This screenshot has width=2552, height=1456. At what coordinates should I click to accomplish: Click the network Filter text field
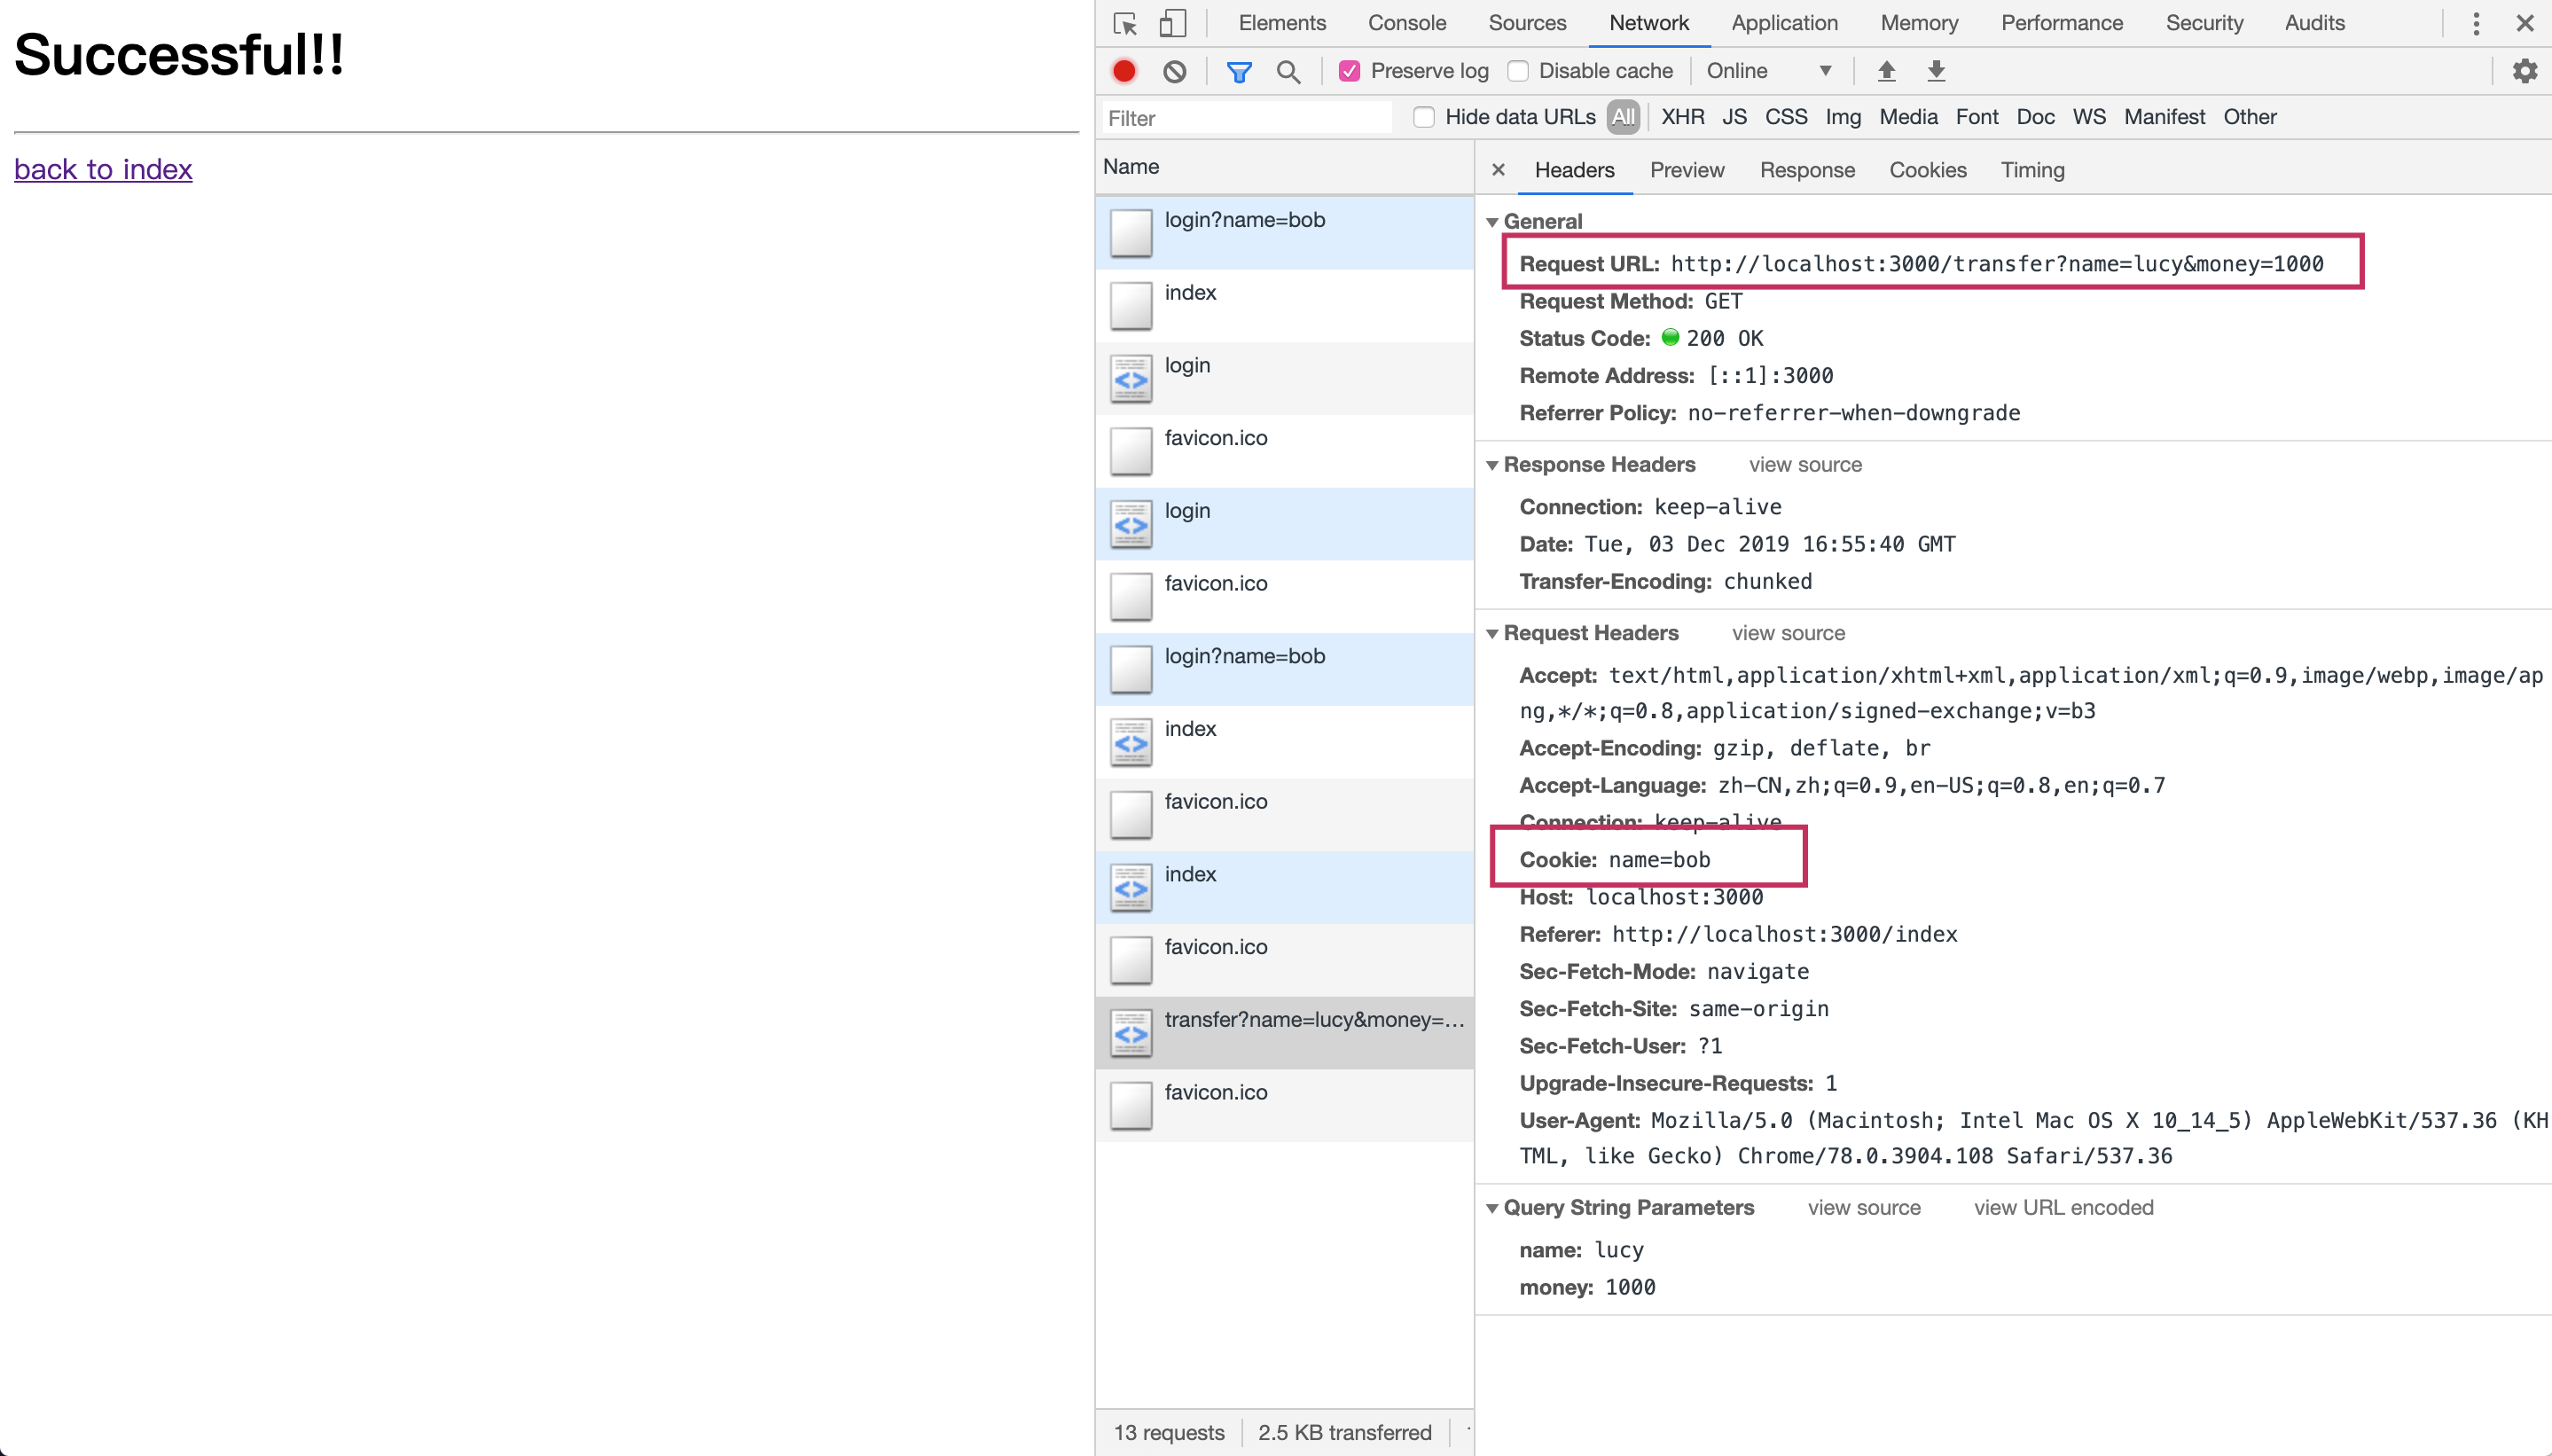(x=1246, y=118)
